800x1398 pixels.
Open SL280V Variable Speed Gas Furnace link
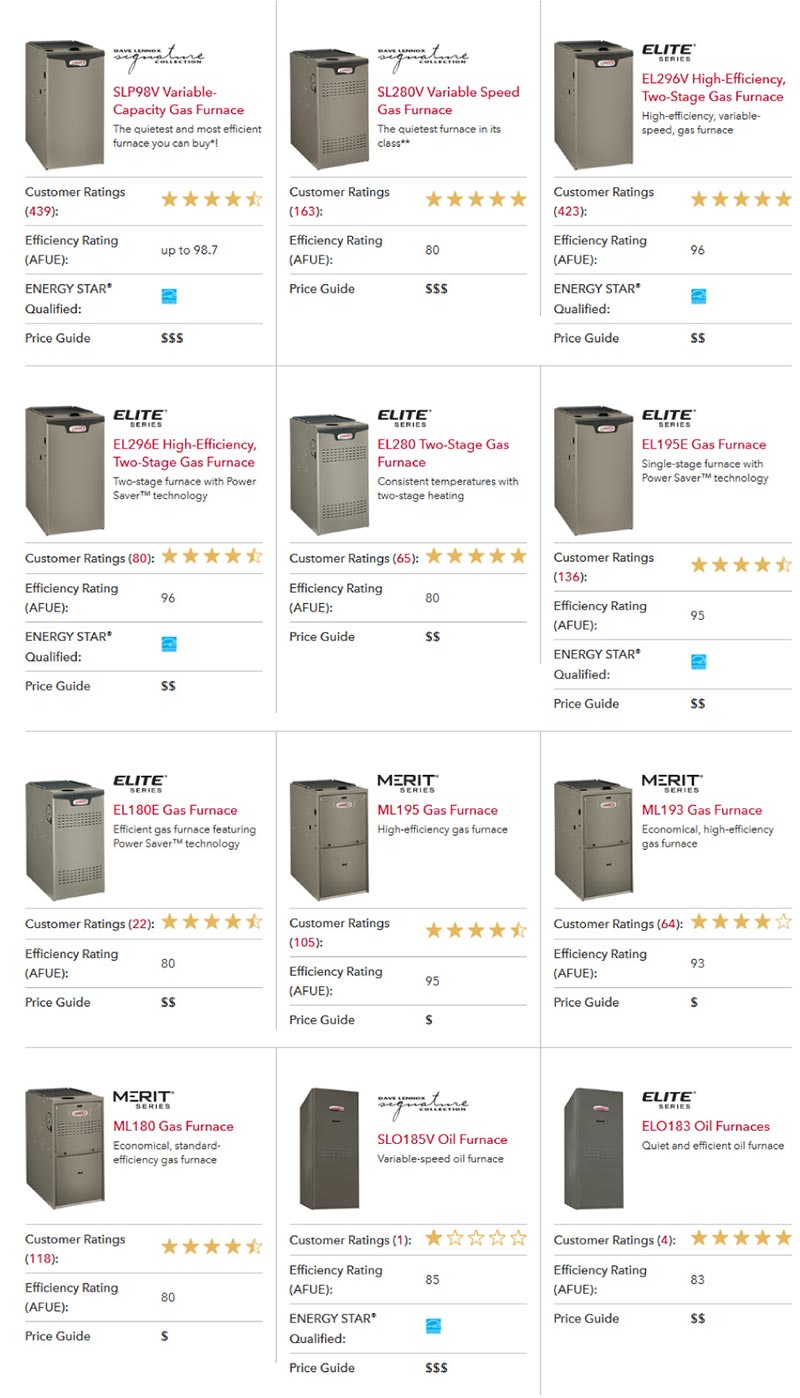click(448, 101)
